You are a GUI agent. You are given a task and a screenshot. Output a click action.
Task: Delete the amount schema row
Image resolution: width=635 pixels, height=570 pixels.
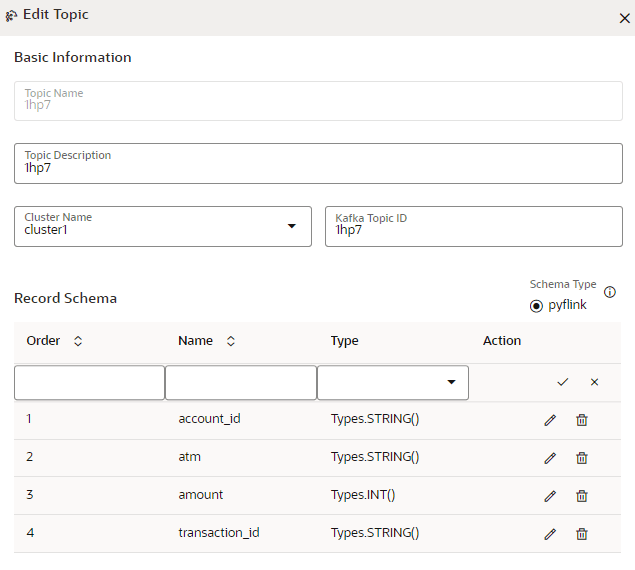pyautogui.click(x=582, y=496)
